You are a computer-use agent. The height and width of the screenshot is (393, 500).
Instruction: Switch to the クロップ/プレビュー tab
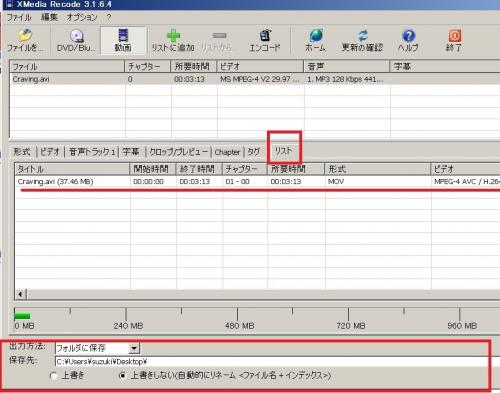tap(179, 152)
